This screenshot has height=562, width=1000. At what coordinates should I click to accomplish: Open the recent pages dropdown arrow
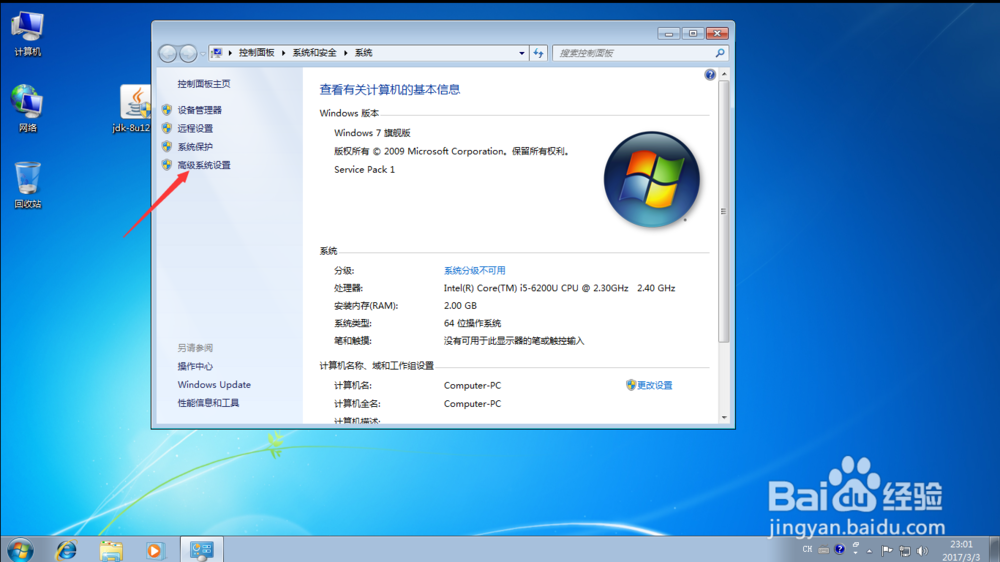click(203, 54)
